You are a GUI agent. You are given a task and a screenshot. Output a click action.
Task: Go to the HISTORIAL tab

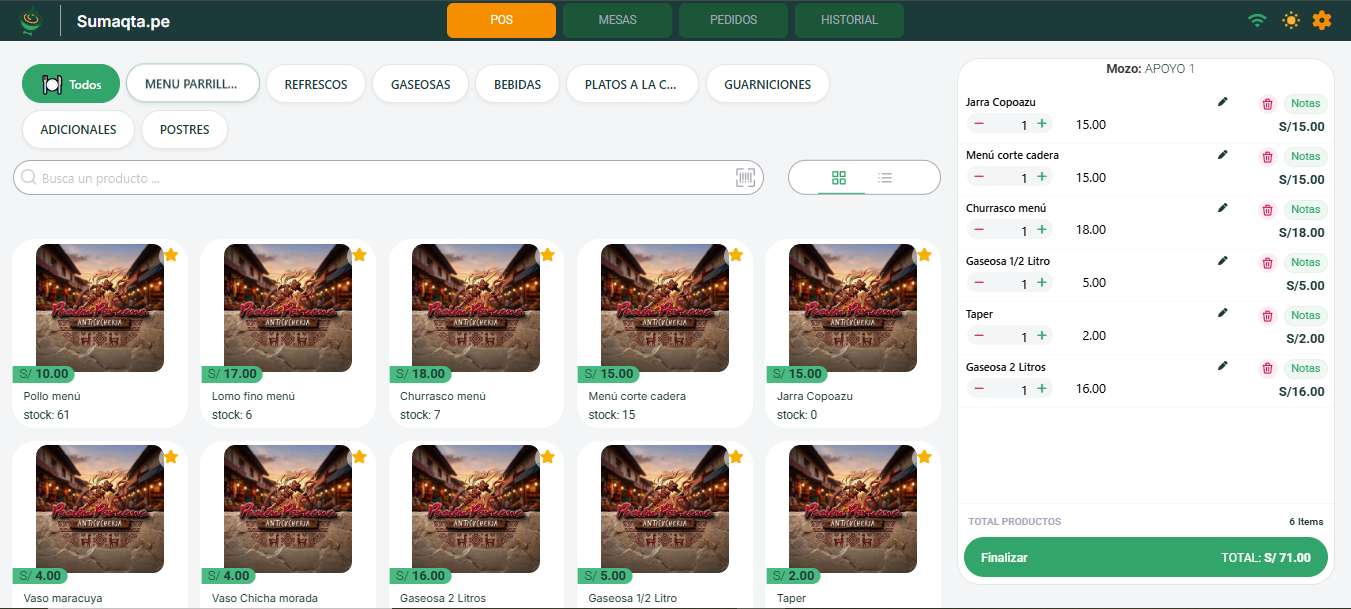coord(849,20)
